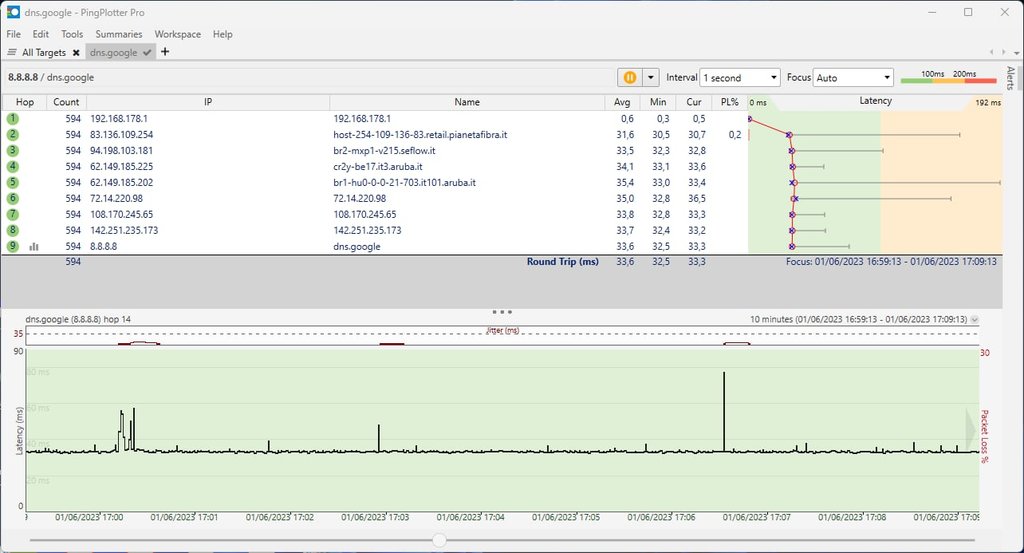This screenshot has height=553, width=1024.
Task: Click the hop 9 timeline graph icon
Action: tap(34, 246)
